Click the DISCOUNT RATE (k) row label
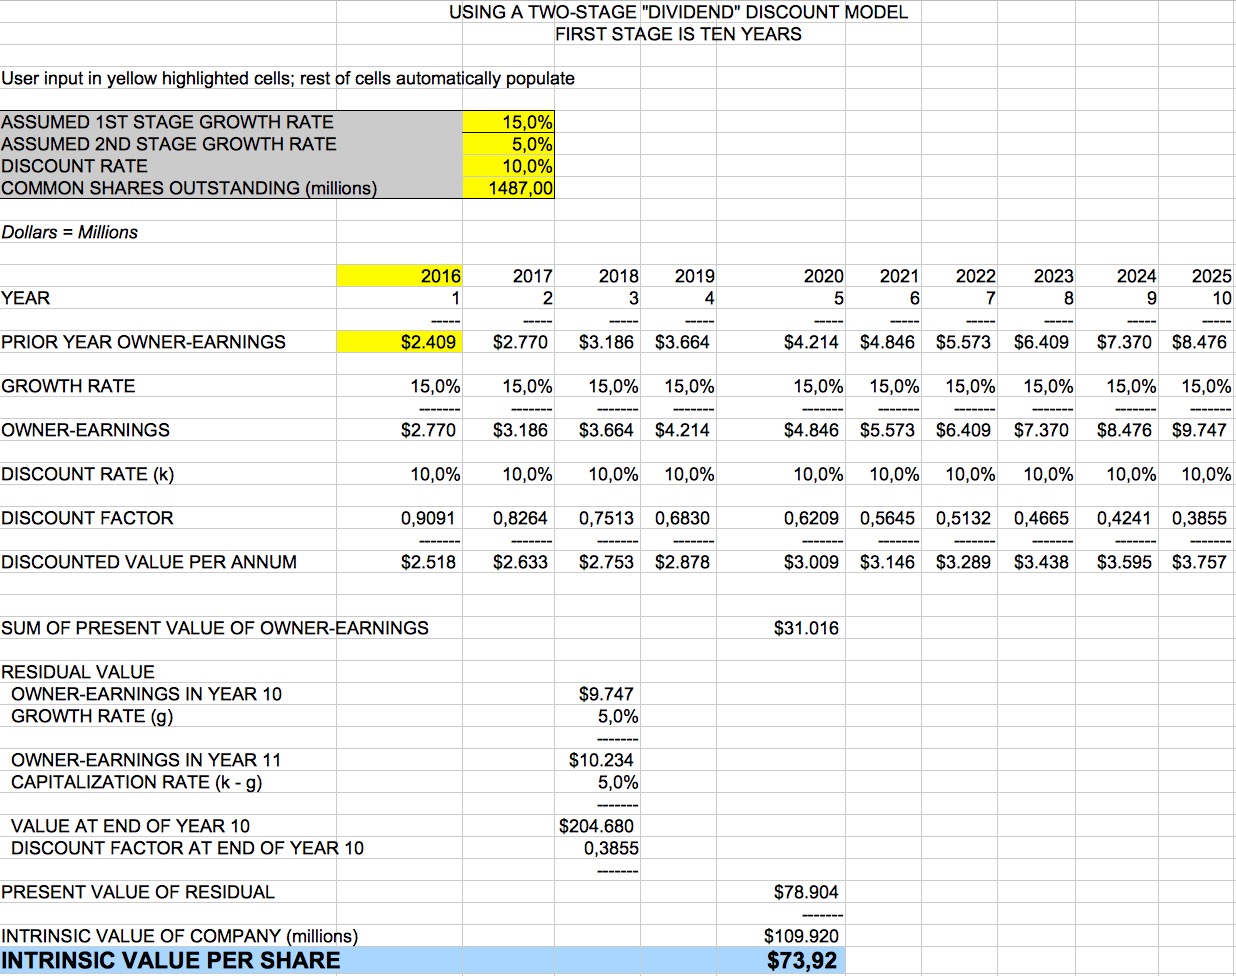 (87, 474)
